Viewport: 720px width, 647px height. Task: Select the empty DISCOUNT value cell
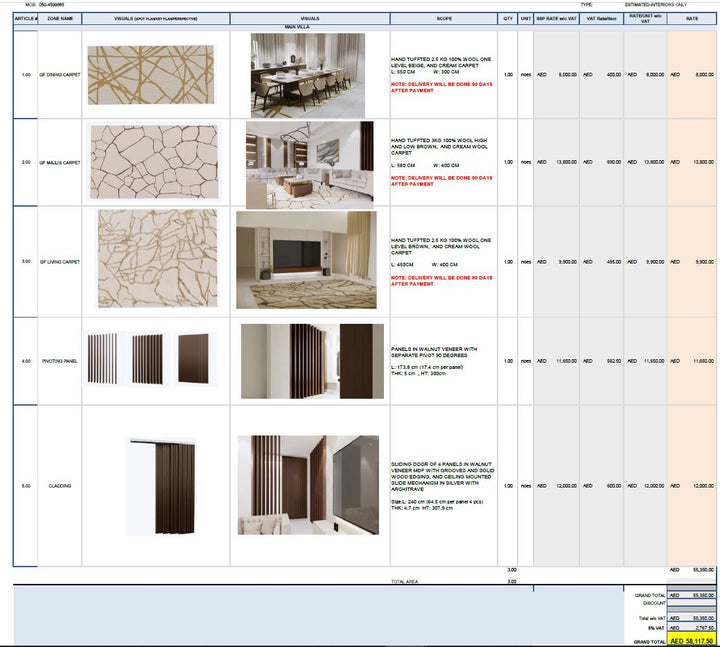pyautogui.click(x=692, y=603)
